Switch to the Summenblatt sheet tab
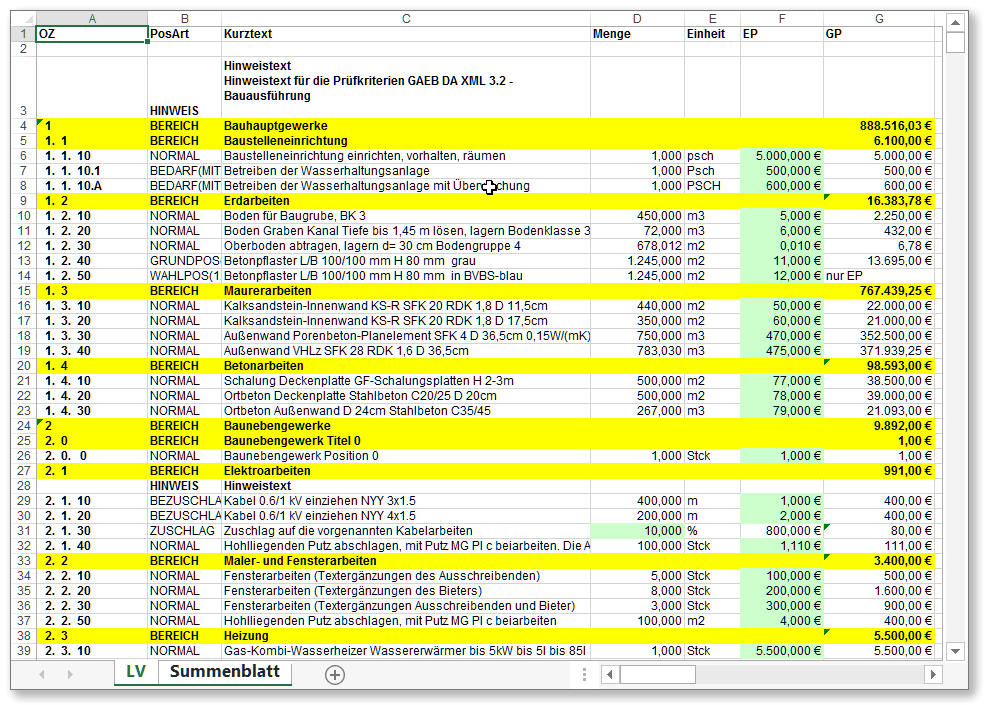This screenshot has height=705, width=984. click(x=224, y=672)
